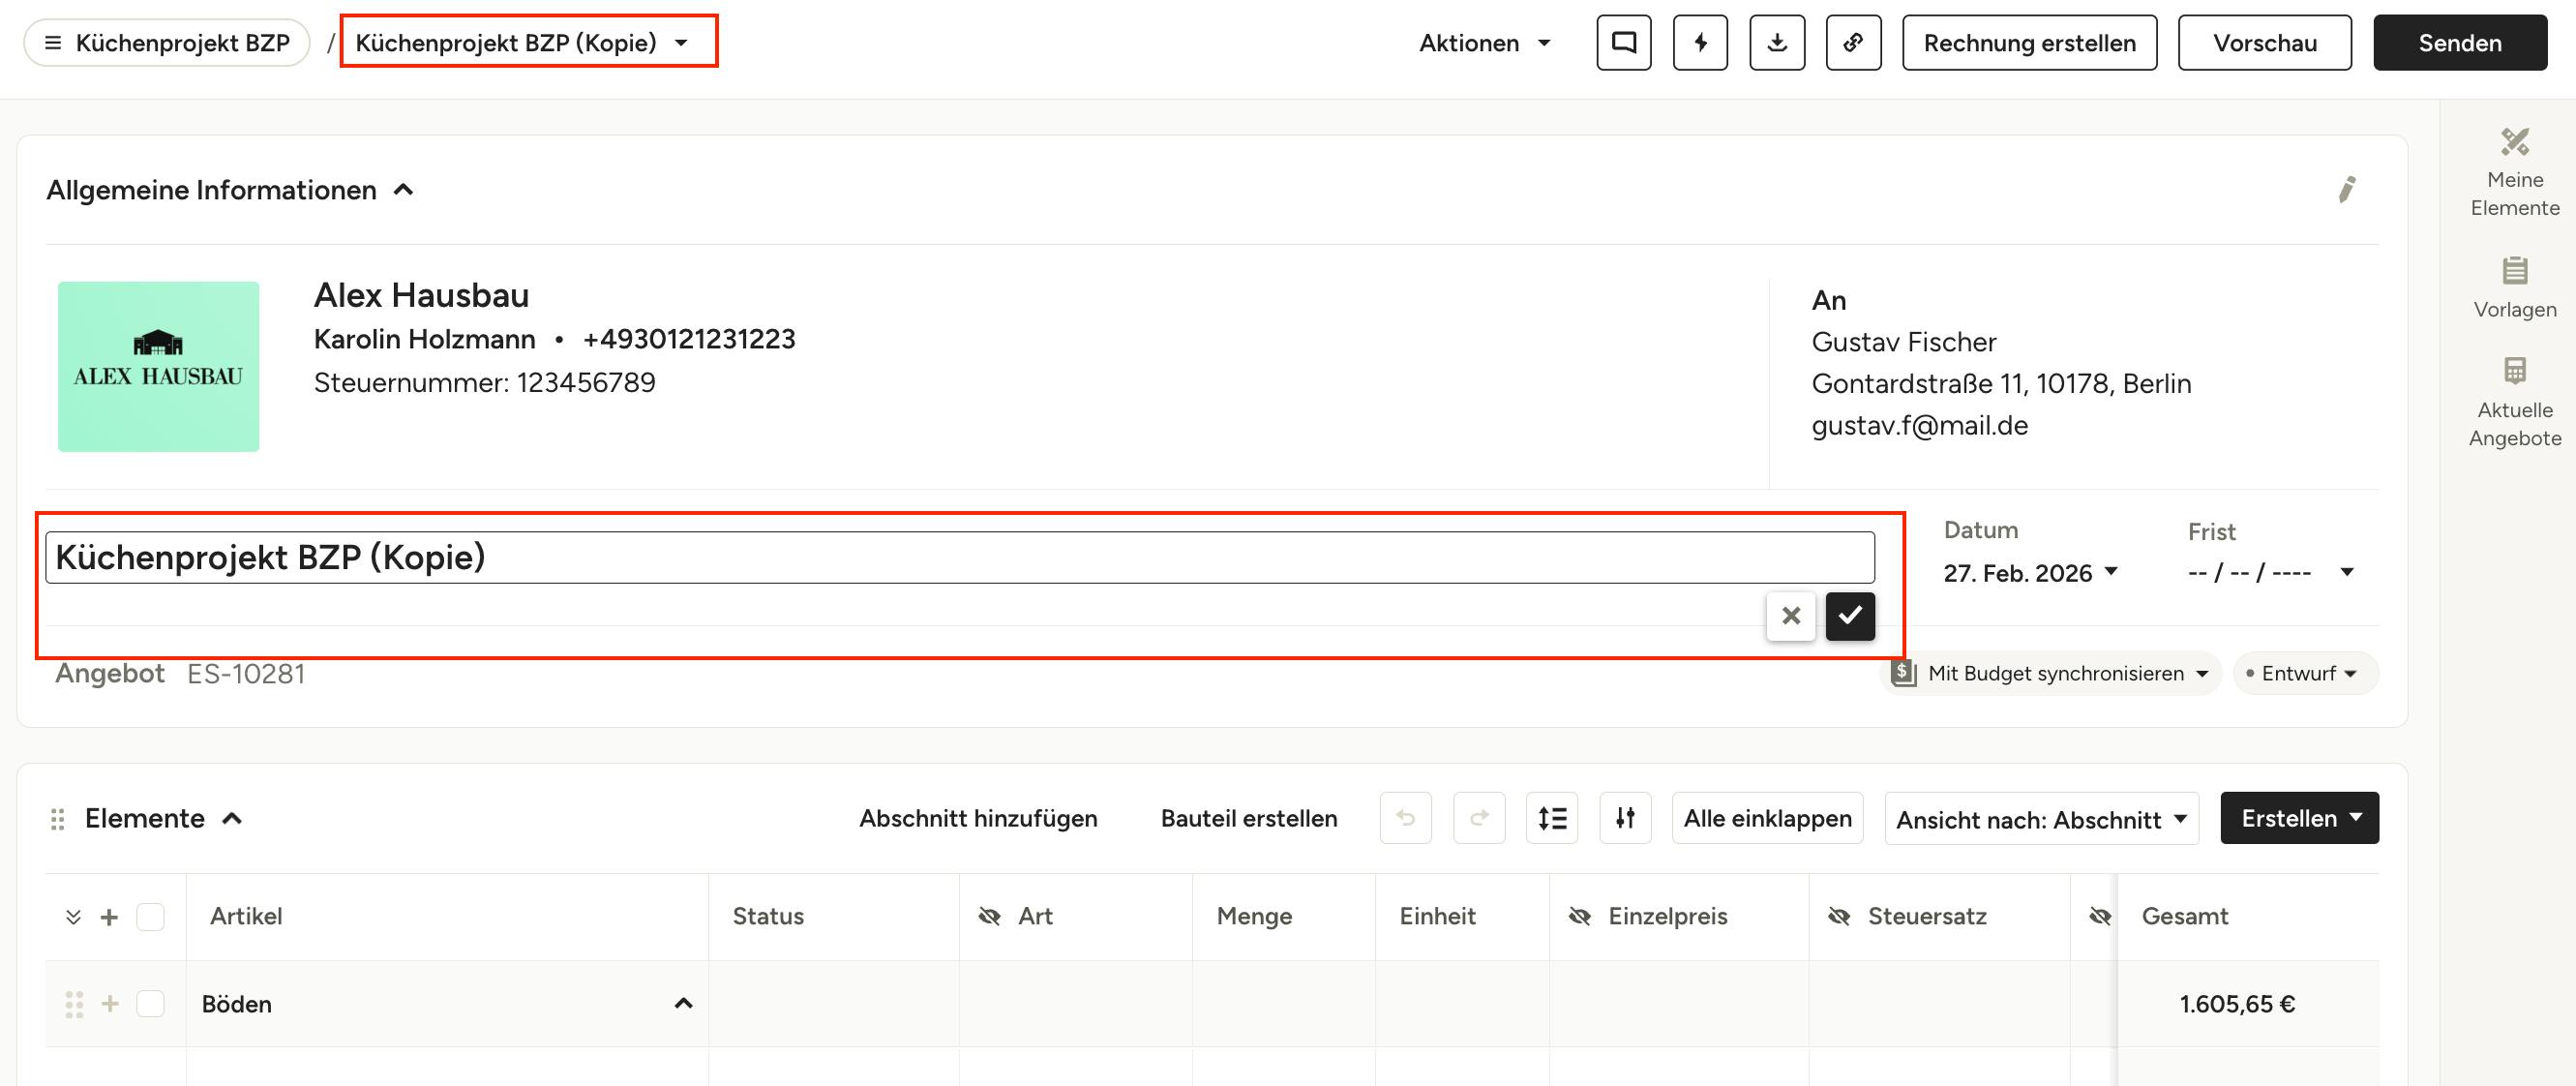Viewport: 2576px width, 1086px height.
Task: Click the plus icon in table header
Action: coord(109,916)
